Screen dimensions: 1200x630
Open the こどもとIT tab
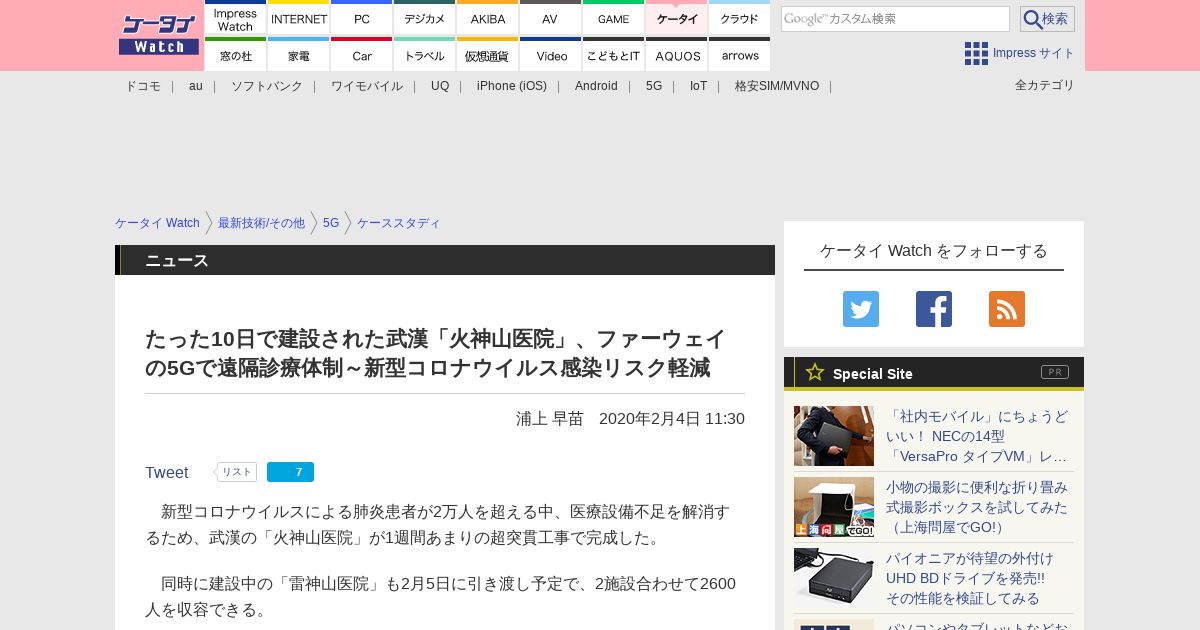(x=614, y=54)
